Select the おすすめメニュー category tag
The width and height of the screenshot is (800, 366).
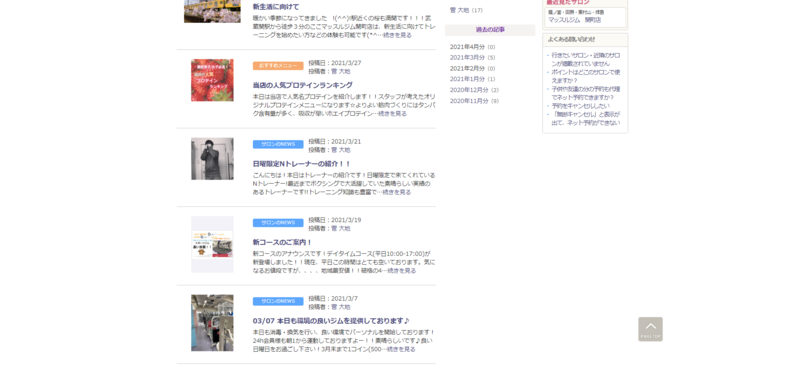[278, 66]
